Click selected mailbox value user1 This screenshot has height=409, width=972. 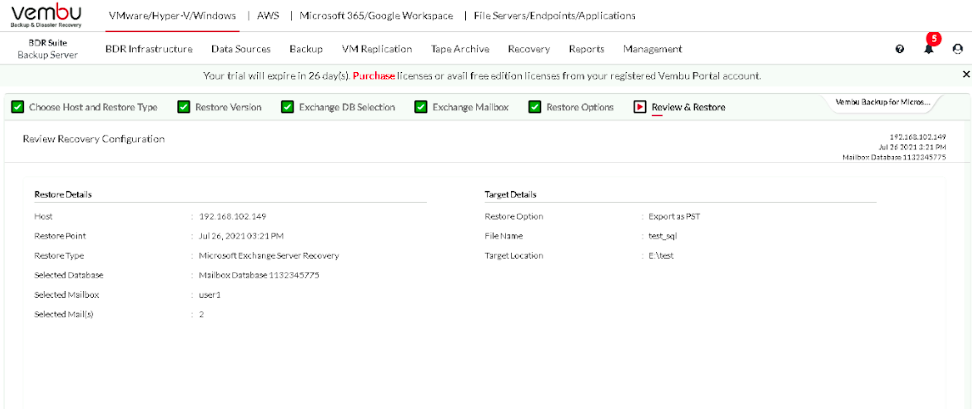[x=210, y=295]
